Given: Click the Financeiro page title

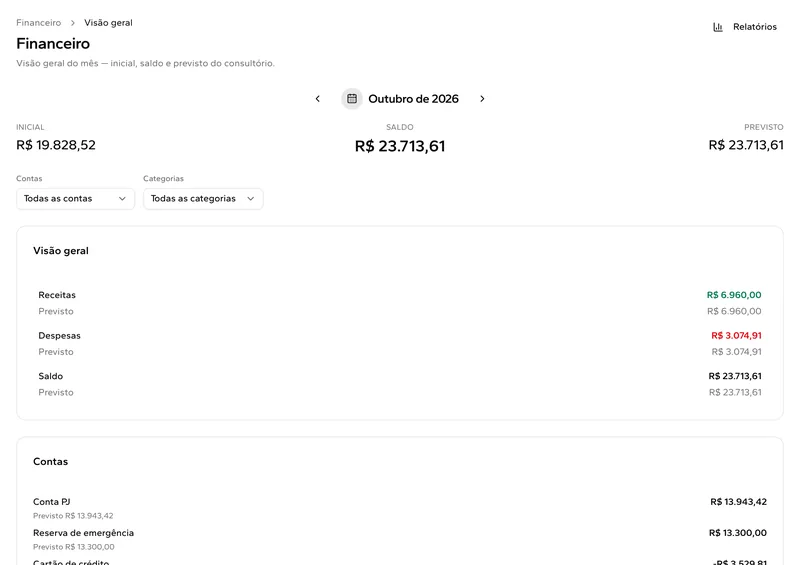Looking at the screenshot, I should click(x=53, y=44).
